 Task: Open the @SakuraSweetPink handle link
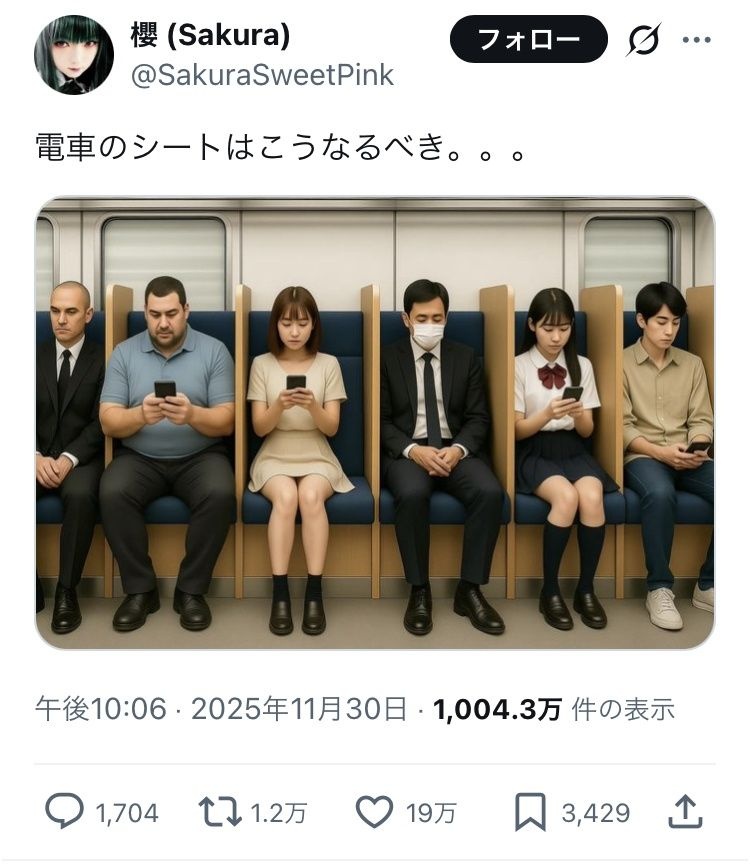262,75
